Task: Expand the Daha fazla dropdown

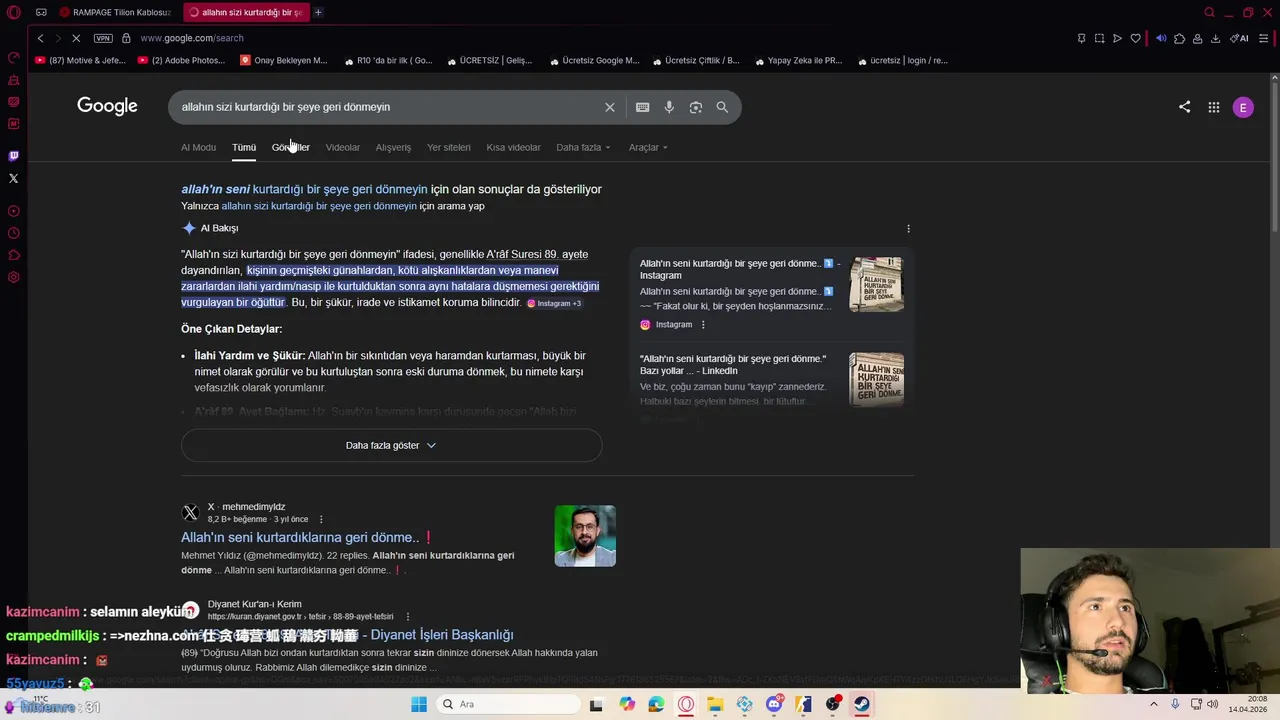Action: [583, 147]
